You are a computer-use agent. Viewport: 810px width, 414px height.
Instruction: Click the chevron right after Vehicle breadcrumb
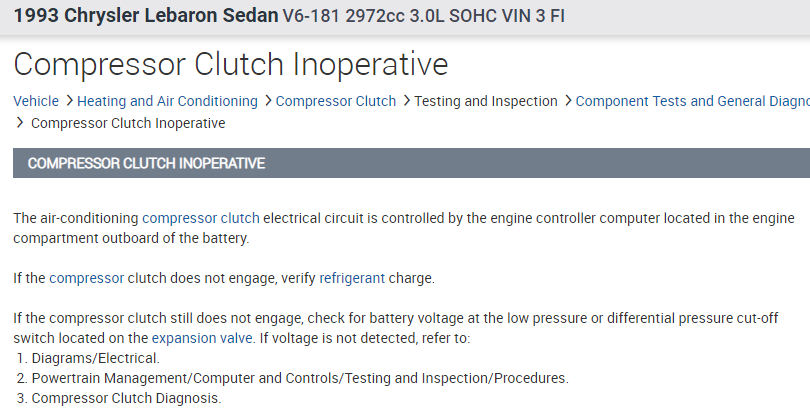(68, 101)
